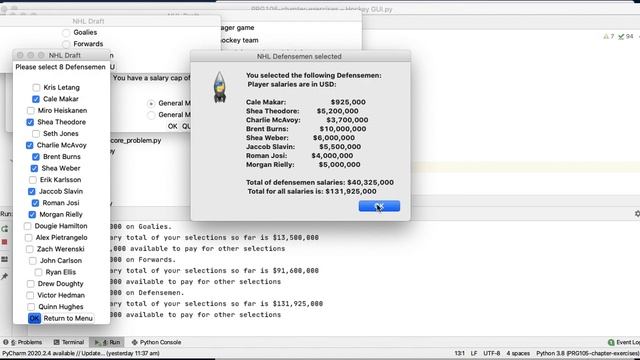Click OK in NHL Defensemen selected dialog

[x=379, y=206]
